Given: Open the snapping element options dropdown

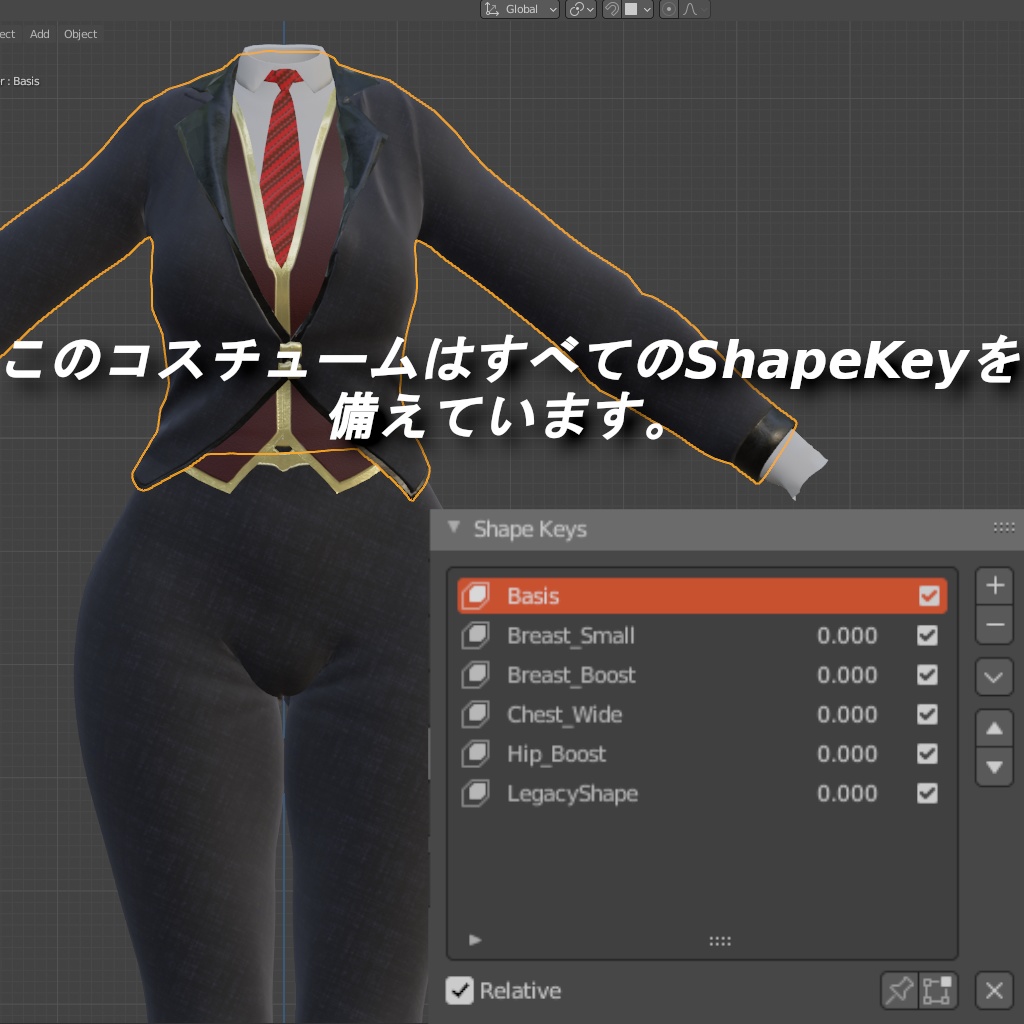Looking at the screenshot, I should [x=637, y=9].
